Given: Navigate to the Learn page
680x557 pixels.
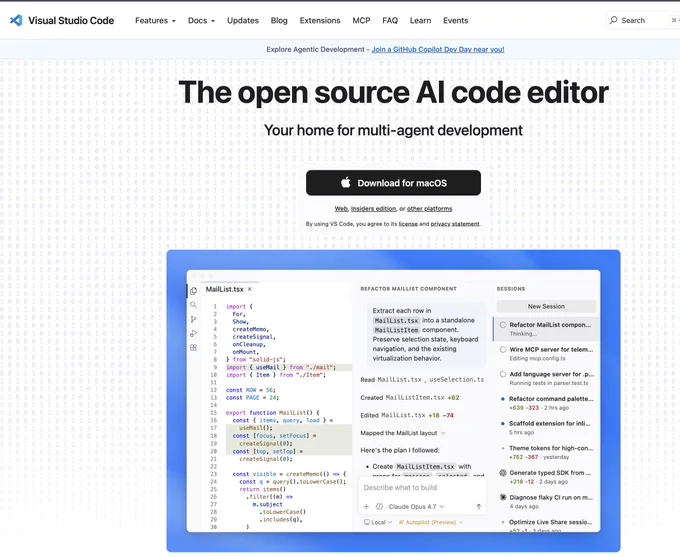Looking at the screenshot, I should [420, 20].
